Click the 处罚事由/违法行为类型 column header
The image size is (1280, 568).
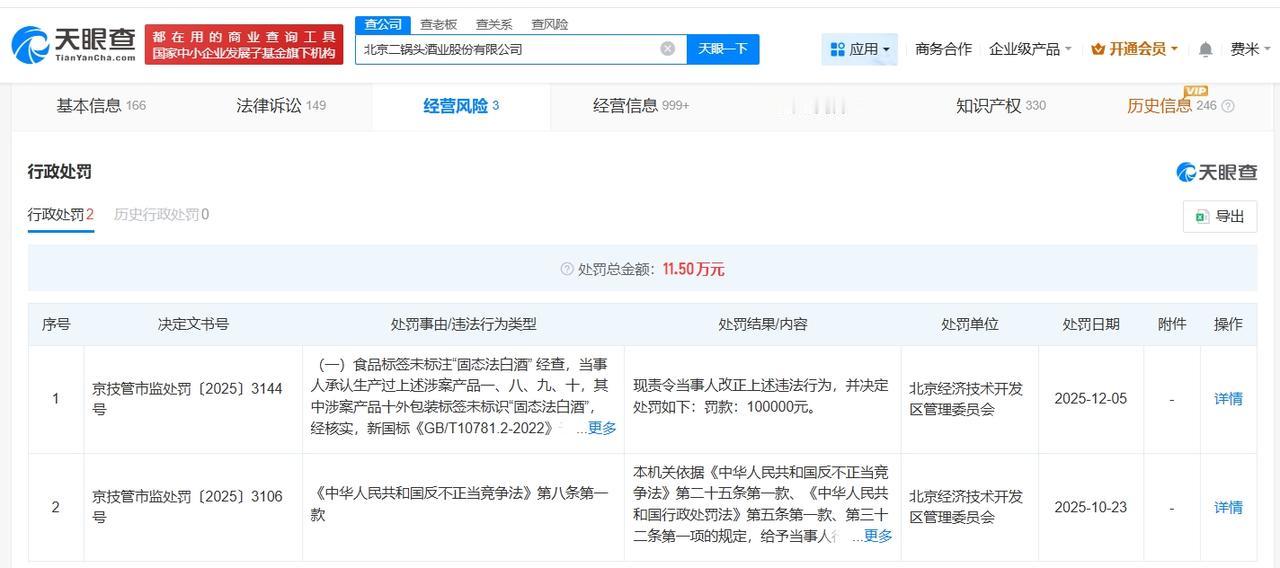(x=463, y=325)
